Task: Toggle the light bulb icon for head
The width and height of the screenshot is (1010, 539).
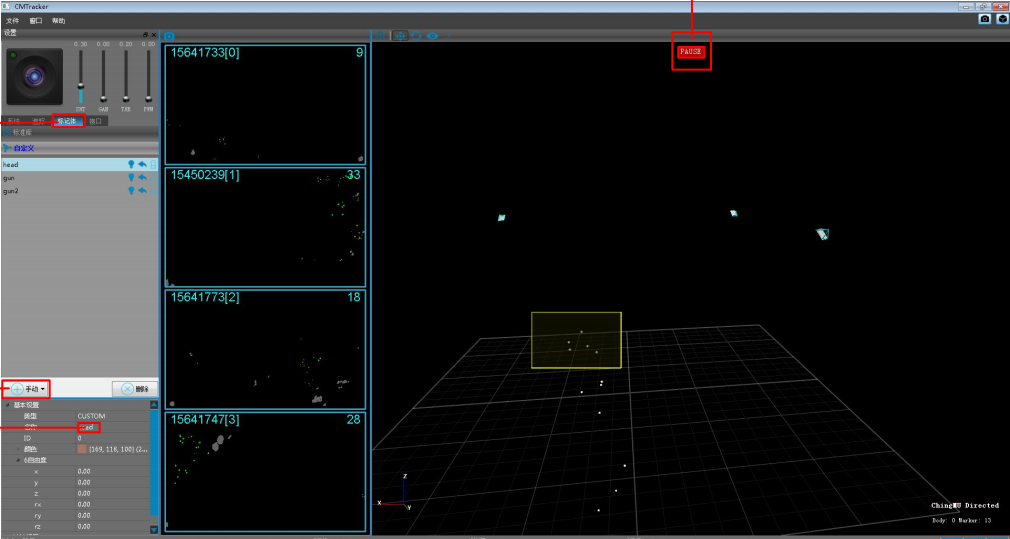Action: tap(131, 164)
